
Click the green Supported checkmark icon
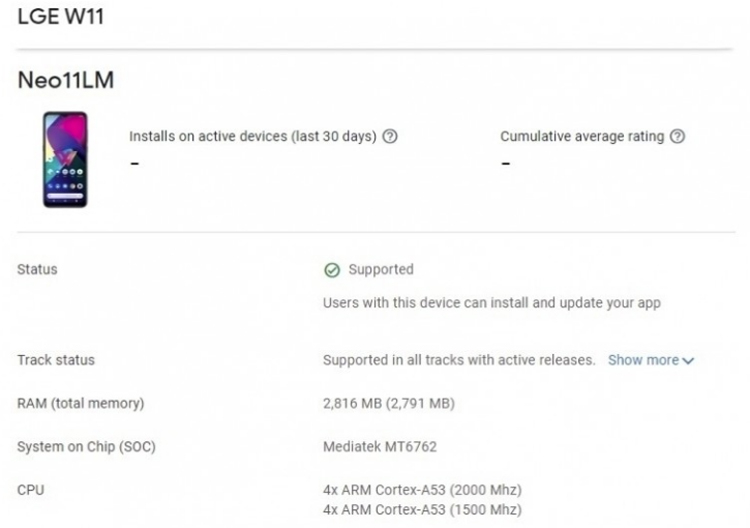pos(332,270)
